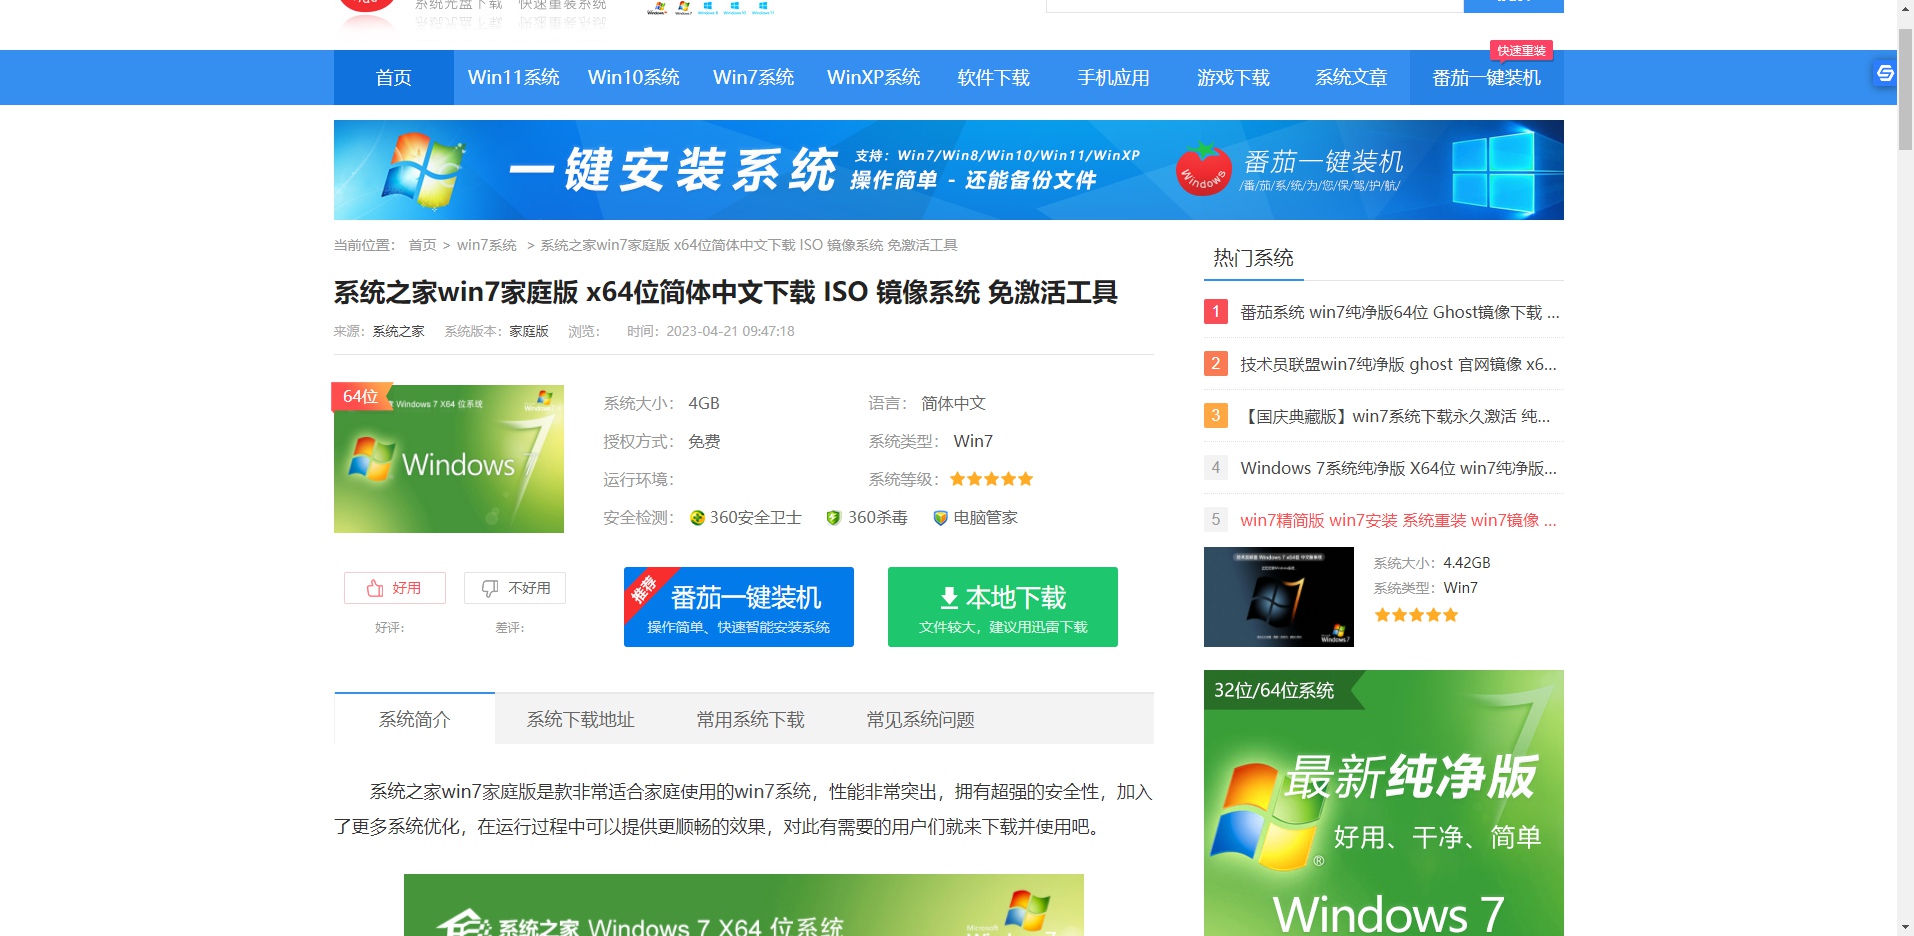Click the dark Windows 7 sidebar thumbnail
Viewport: 1914px width, 936px height.
(1279, 597)
